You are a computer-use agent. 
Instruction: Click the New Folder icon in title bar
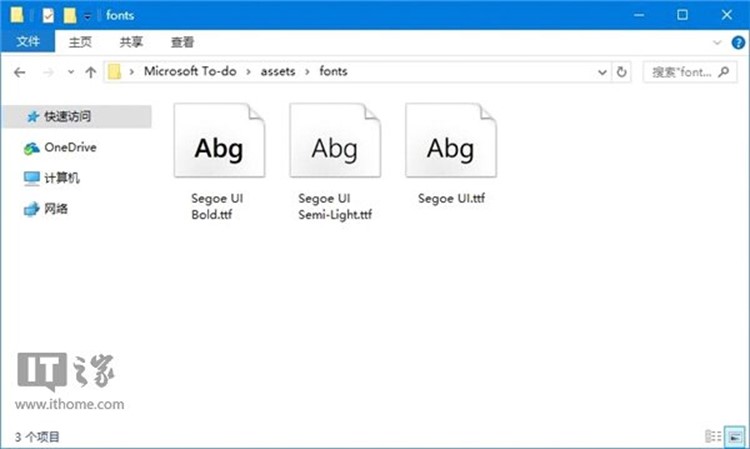(x=69, y=15)
